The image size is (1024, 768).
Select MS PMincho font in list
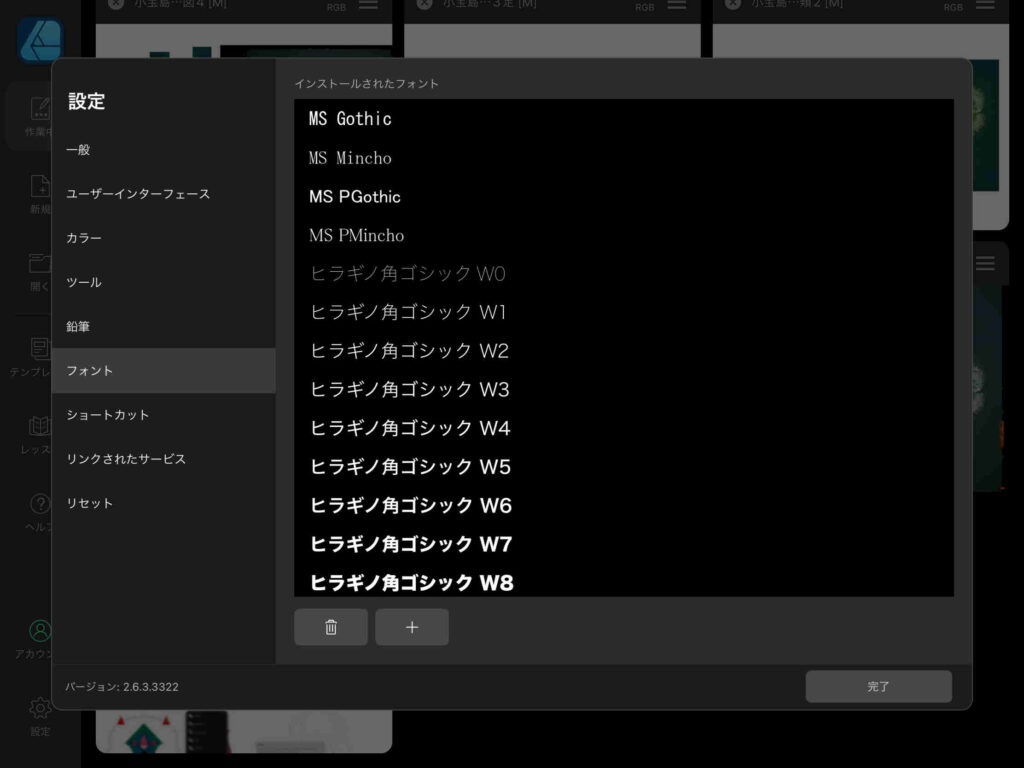click(x=624, y=235)
